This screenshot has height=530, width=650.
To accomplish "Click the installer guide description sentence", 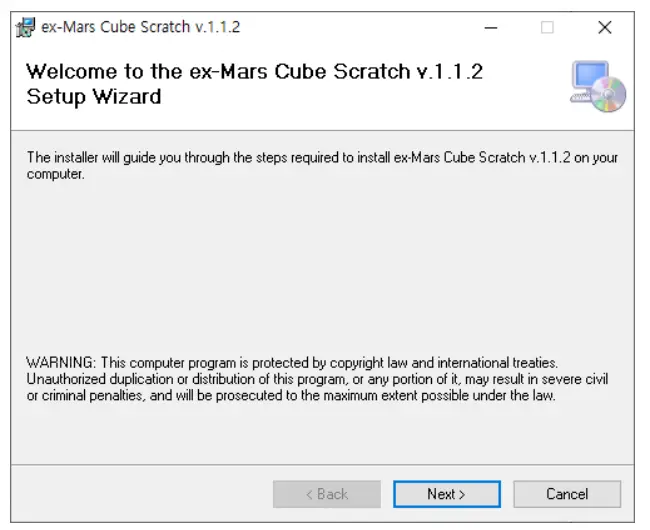I will (x=322, y=158).
